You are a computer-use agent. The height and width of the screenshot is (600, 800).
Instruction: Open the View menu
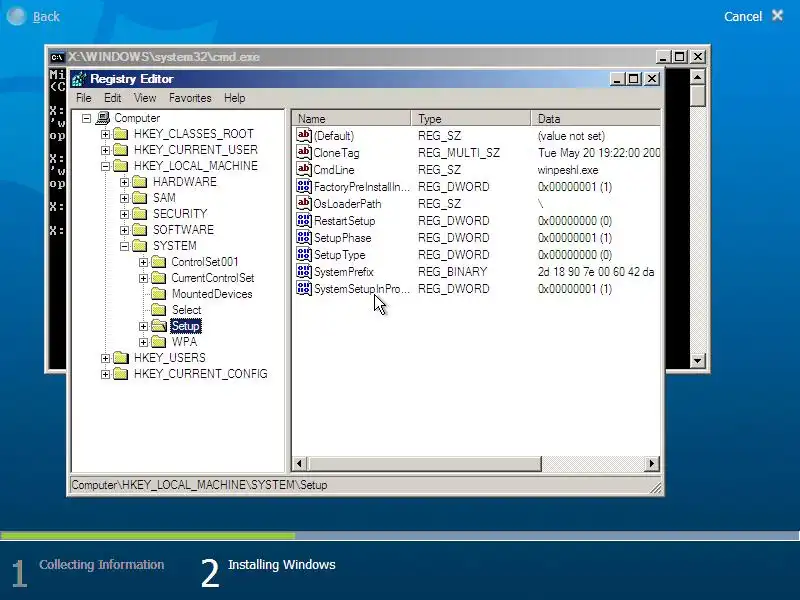point(145,98)
